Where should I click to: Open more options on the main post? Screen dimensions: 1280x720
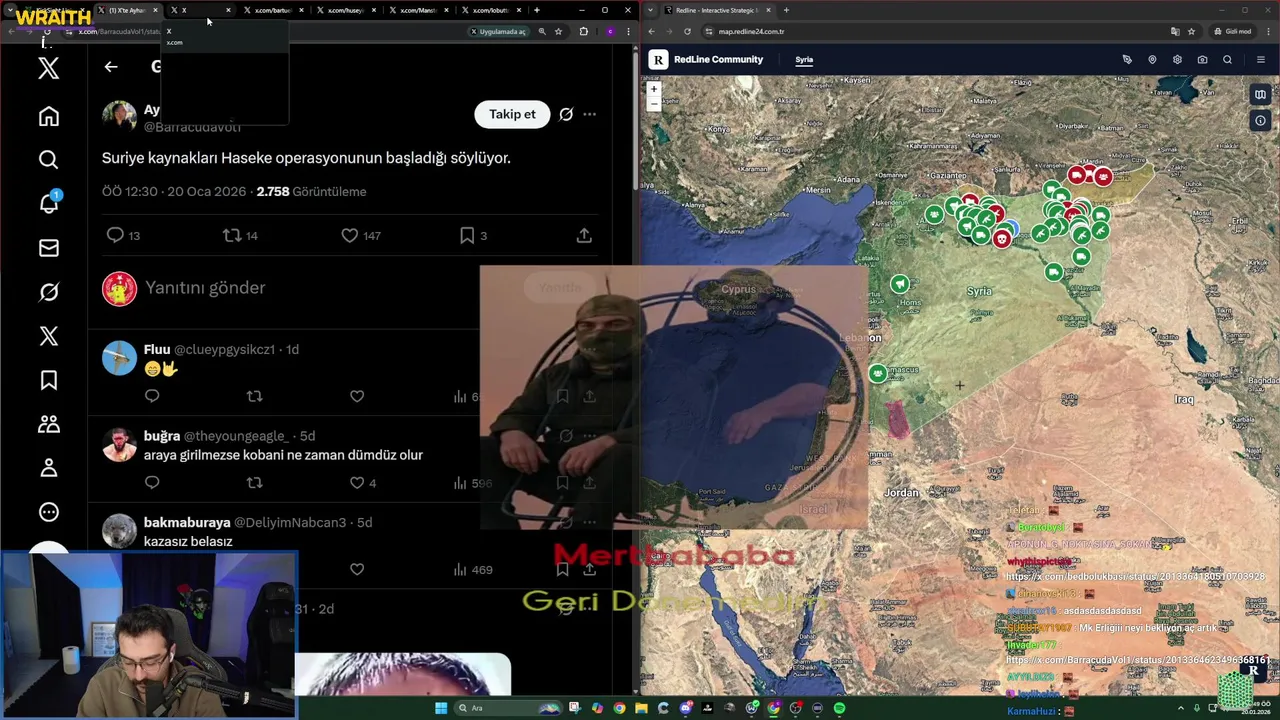coord(590,114)
